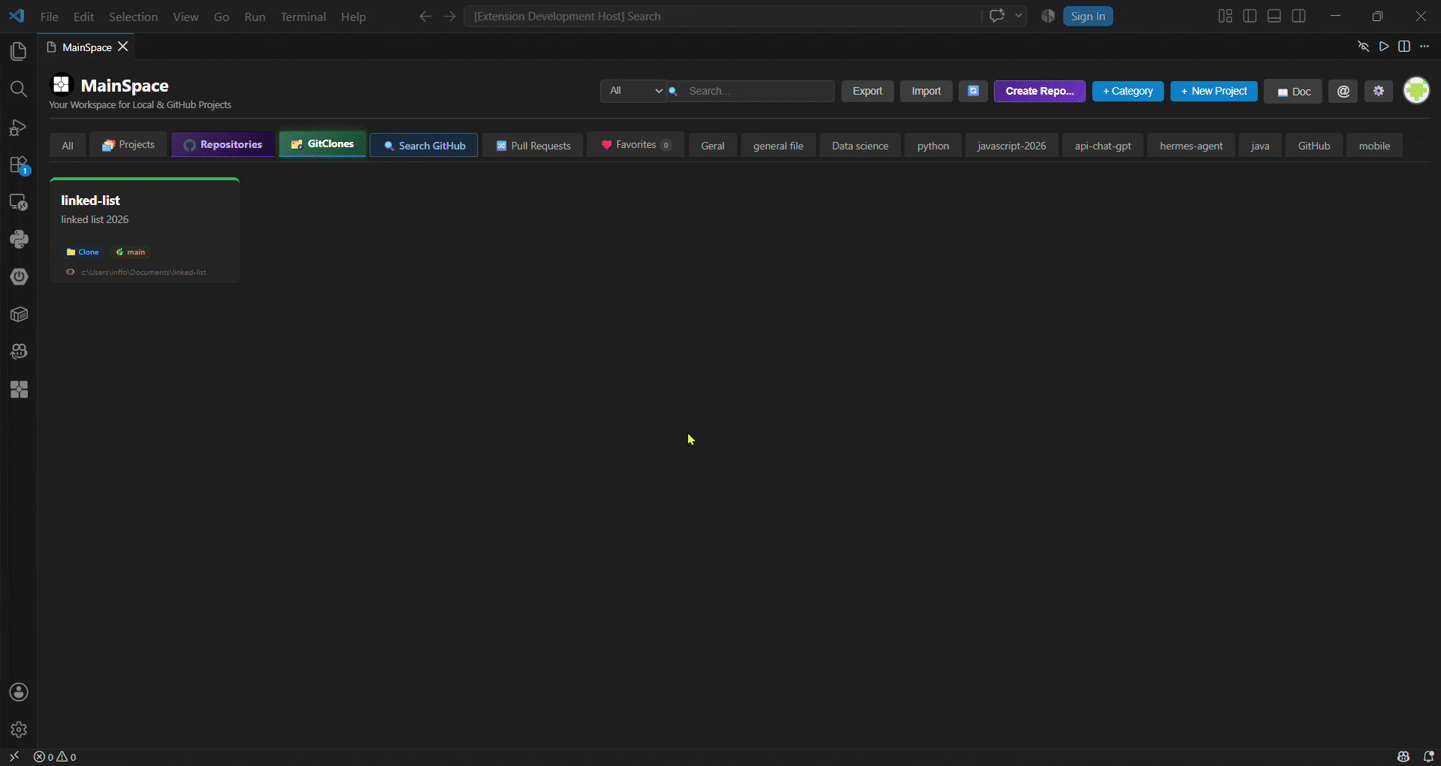Open the Doc button
The width and height of the screenshot is (1441, 766).
tap(1293, 91)
